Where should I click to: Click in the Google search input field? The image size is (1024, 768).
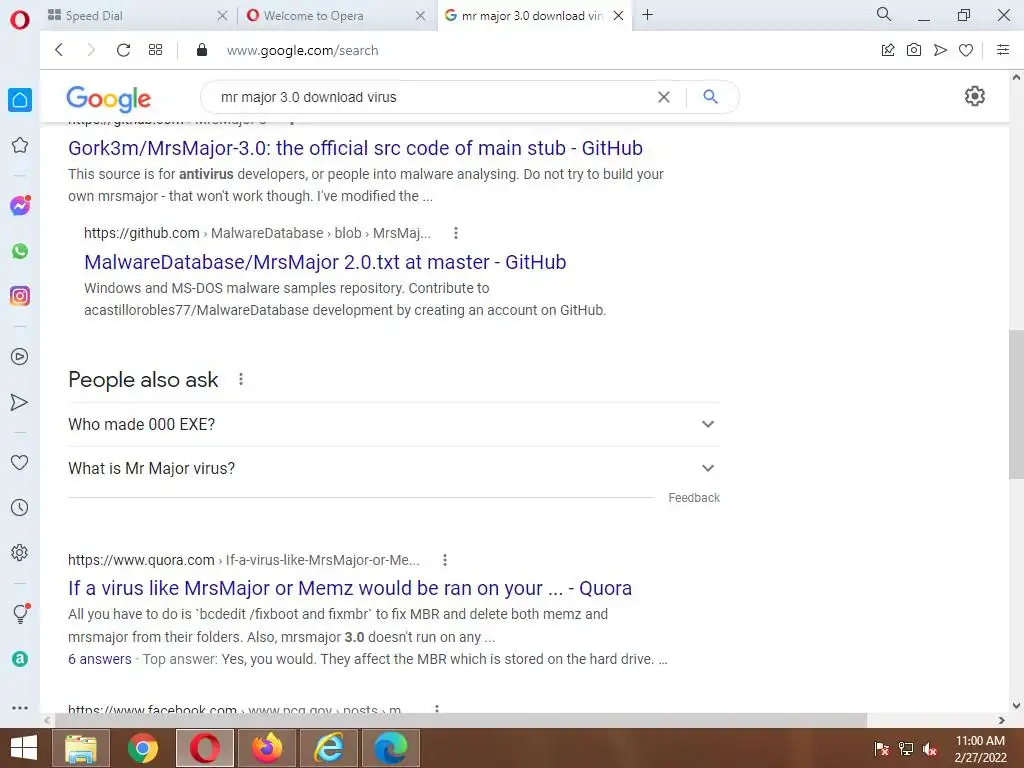tap(431, 97)
